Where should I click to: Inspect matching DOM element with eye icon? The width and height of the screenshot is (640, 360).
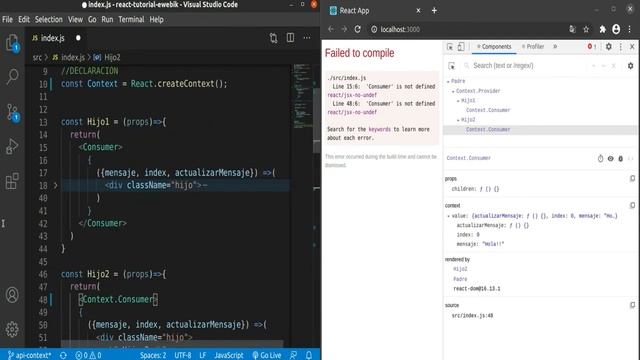tap(610, 158)
